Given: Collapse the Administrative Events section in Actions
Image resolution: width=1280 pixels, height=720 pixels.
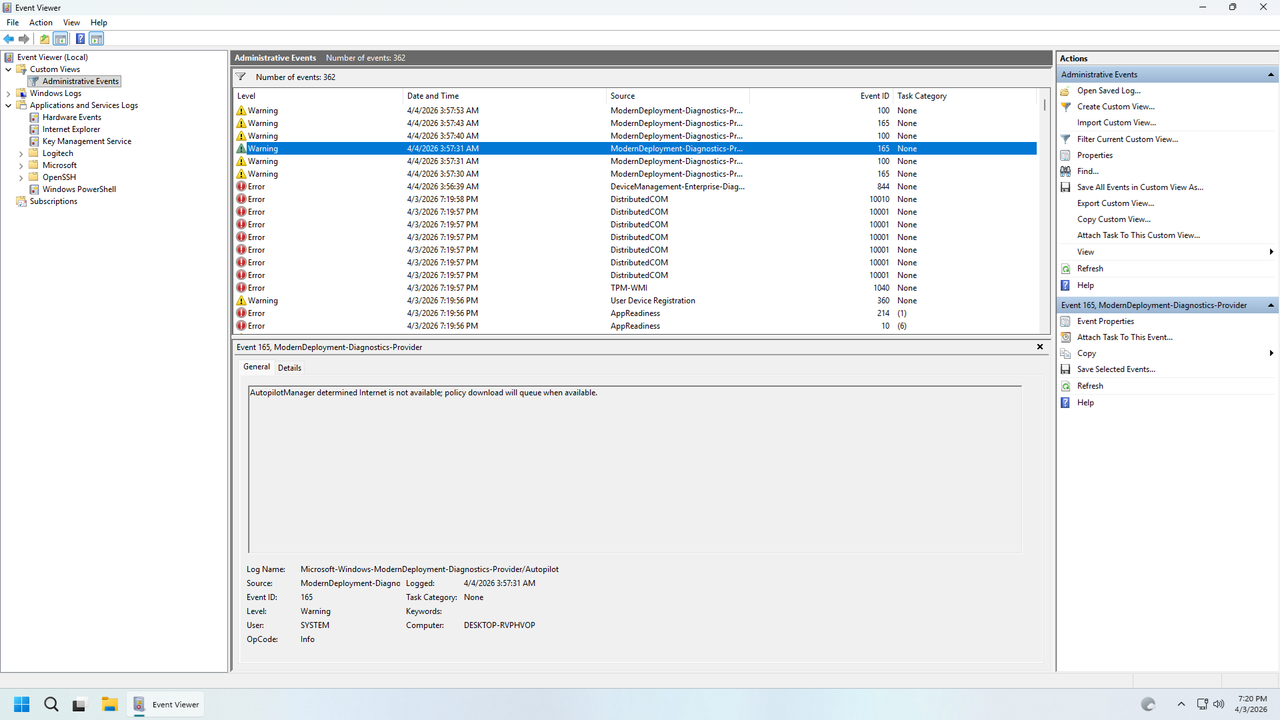Looking at the screenshot, I should [x=1271, y=75].
